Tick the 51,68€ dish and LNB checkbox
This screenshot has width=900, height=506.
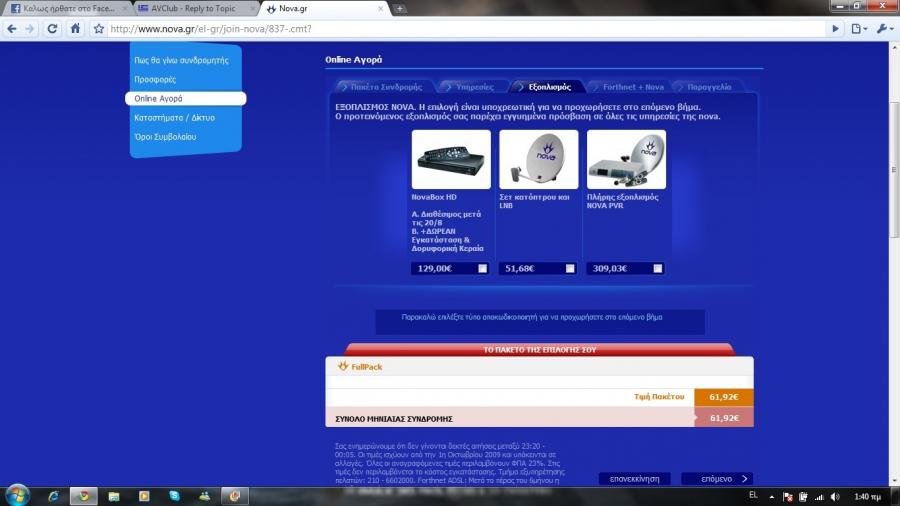(570, 268)
